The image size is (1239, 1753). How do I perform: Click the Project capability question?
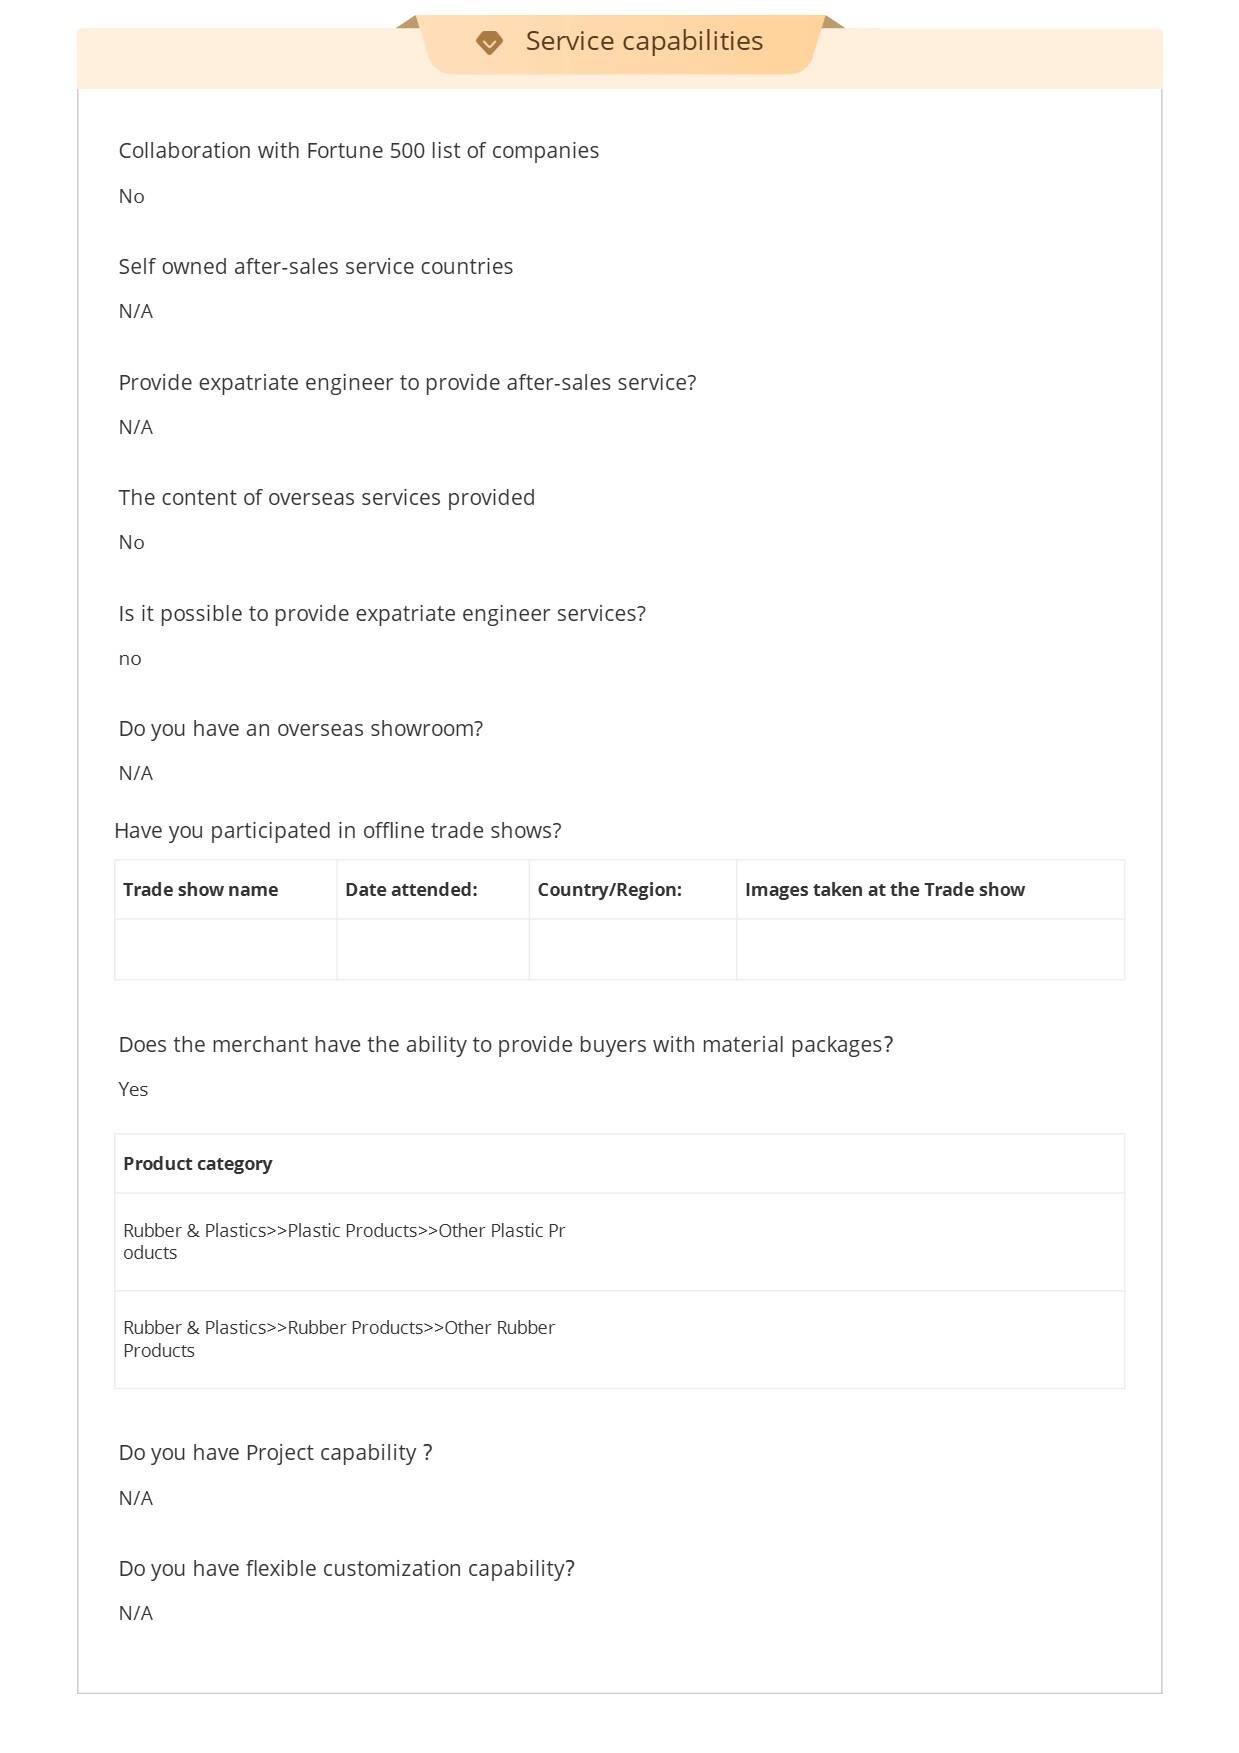click(x=275, y=1453)
